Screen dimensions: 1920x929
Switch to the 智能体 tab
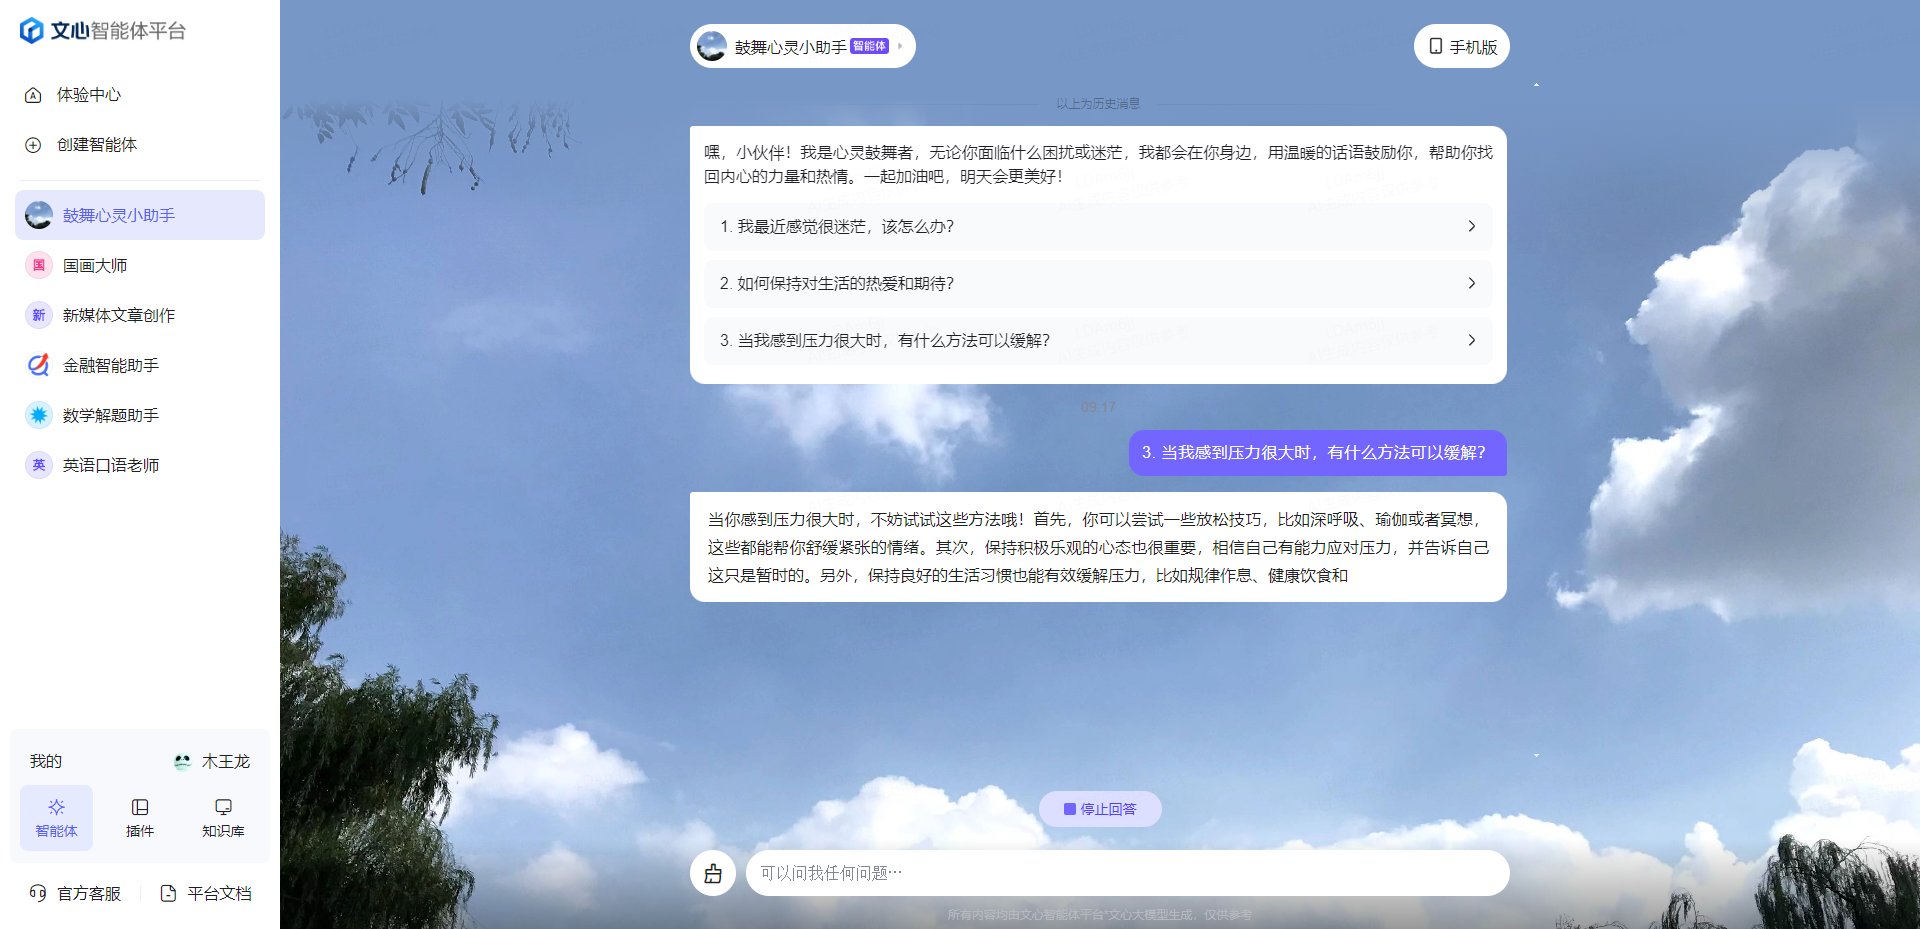point(56,818)
